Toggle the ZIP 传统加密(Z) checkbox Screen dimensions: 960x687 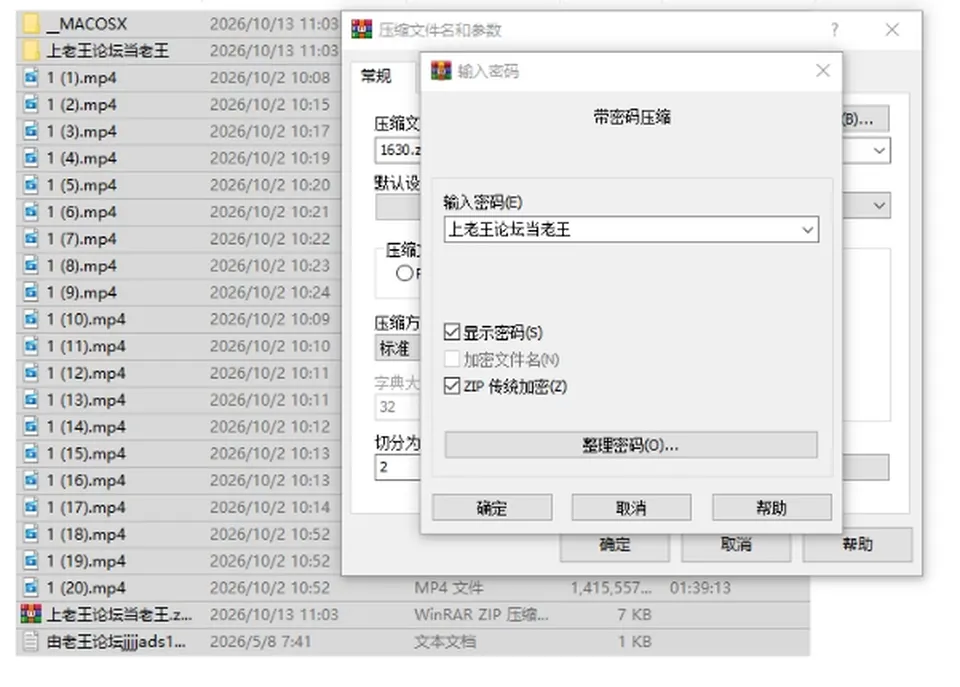click(452, 386)
